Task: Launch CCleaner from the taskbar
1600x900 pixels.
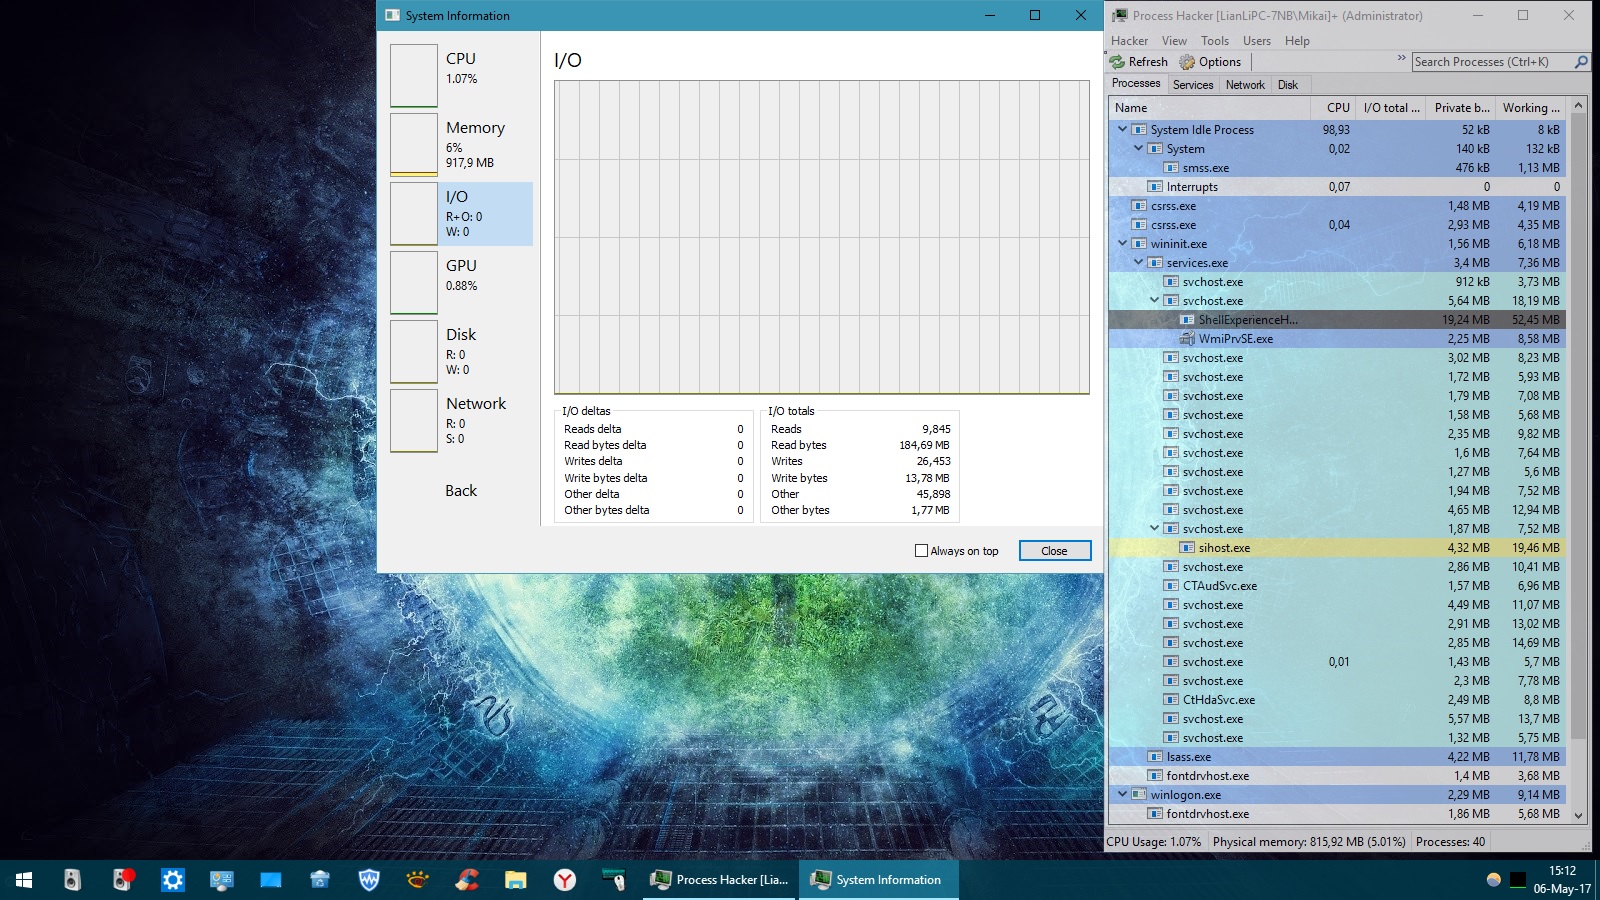Action: pyautogui.click(x=467, y=880)
